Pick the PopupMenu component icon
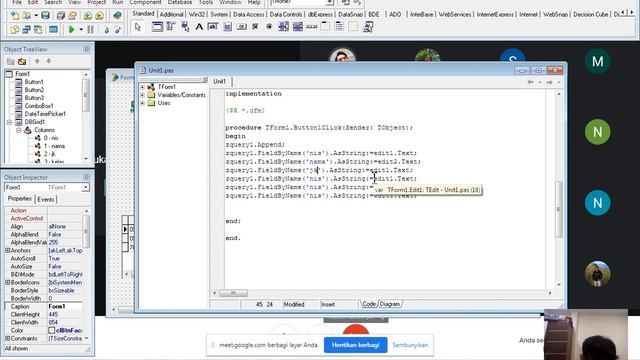640x360 pixels. coord(185,27)
